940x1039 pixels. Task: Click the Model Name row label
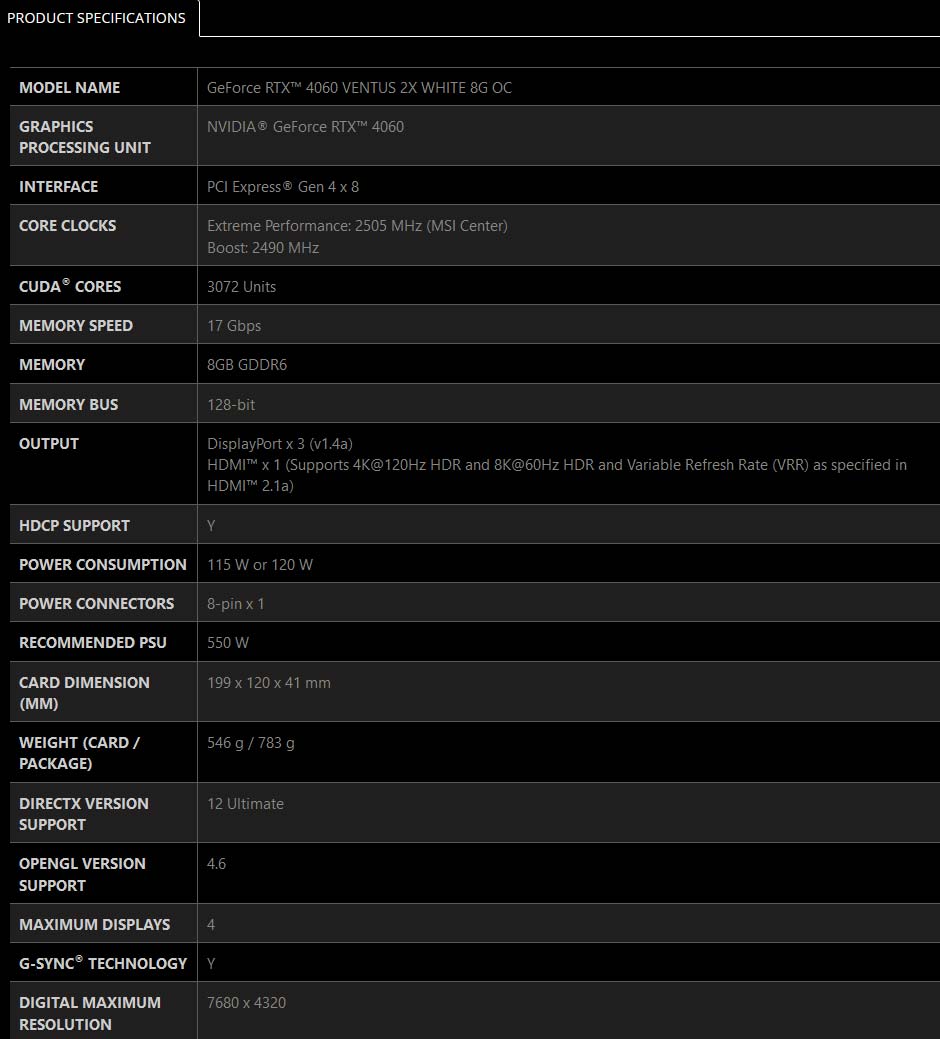(x=70, y=88)
